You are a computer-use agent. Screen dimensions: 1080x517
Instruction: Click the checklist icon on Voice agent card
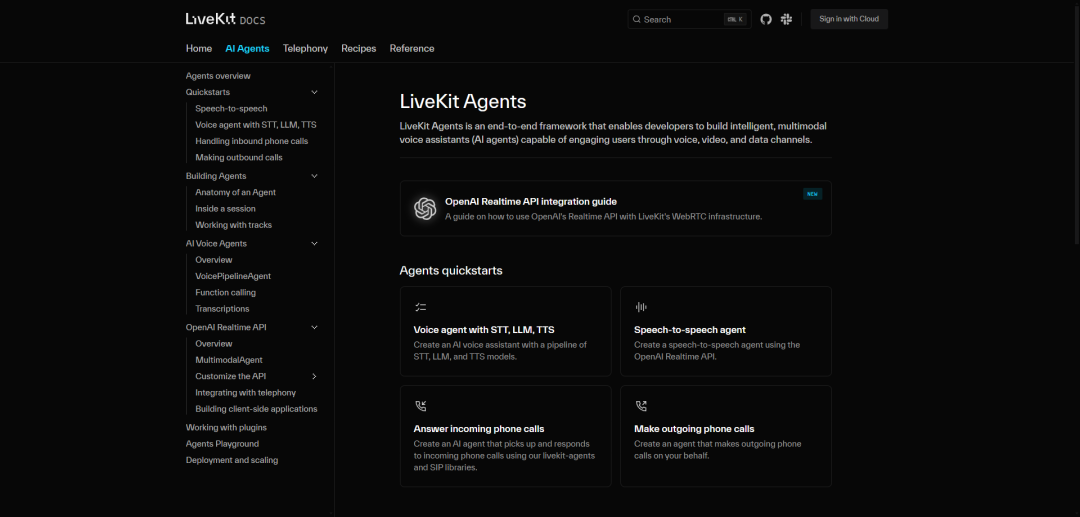click(x=420, y=307)
